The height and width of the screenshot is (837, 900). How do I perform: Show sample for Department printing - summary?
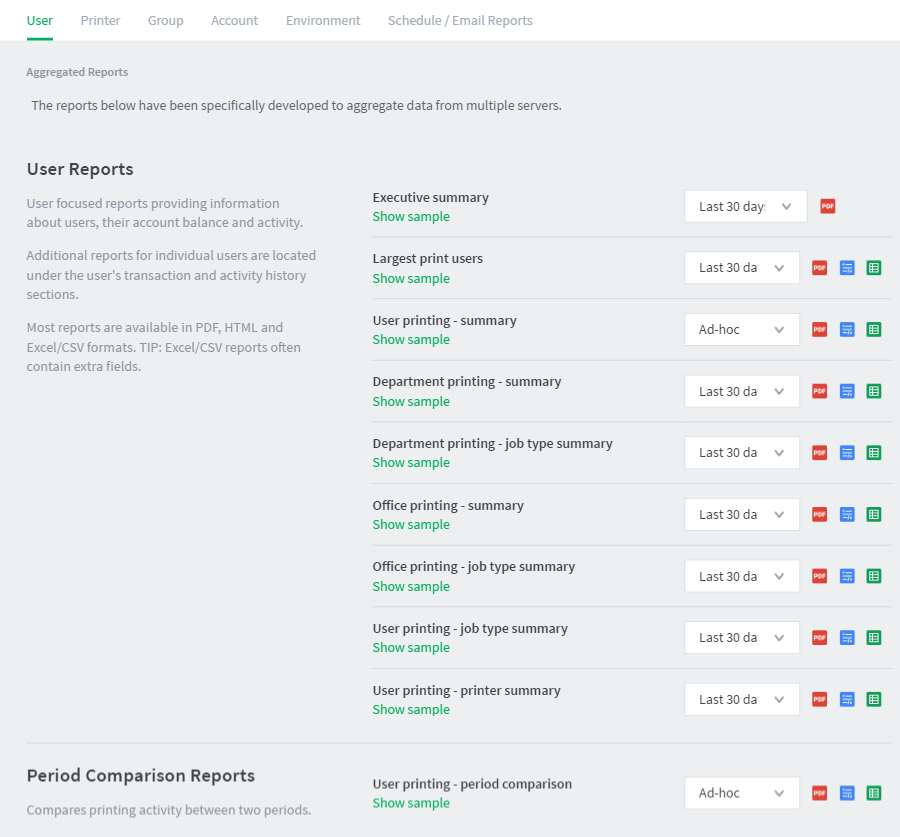pos(411,401)
